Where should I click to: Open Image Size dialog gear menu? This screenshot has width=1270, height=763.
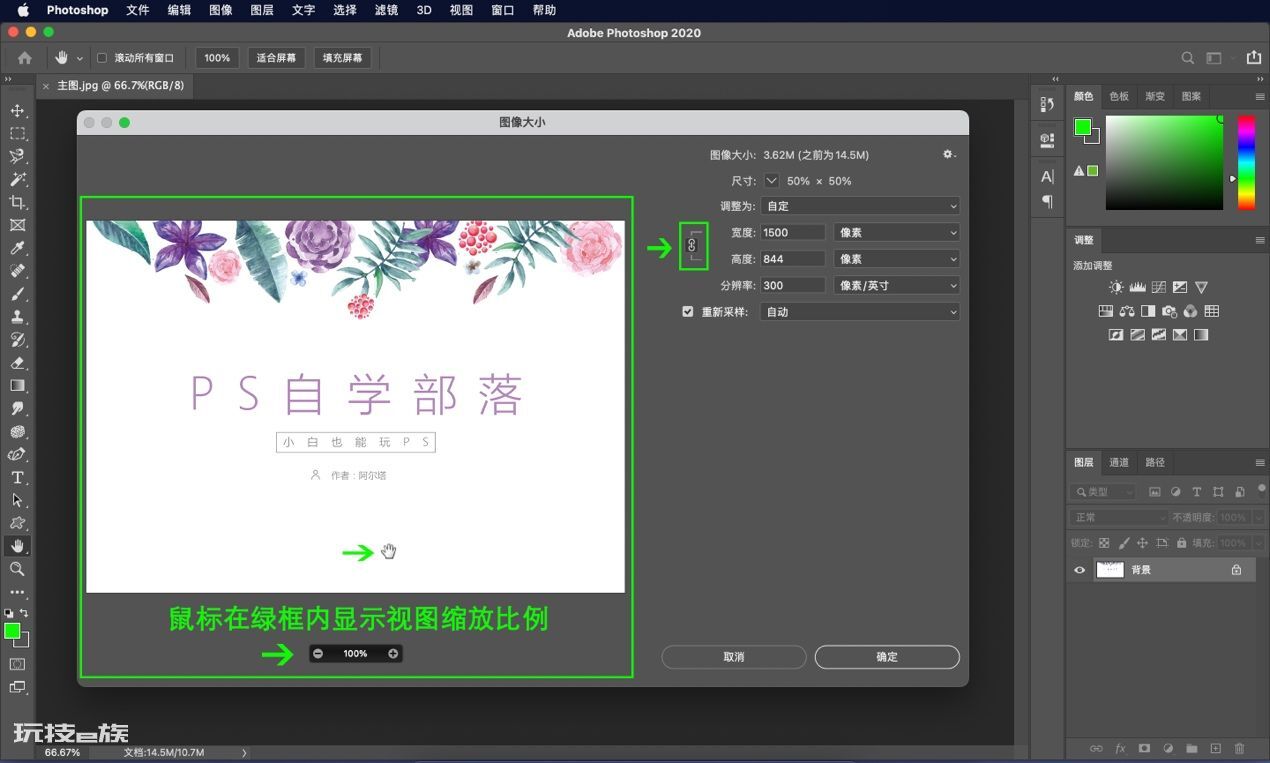tap(949, 155)
